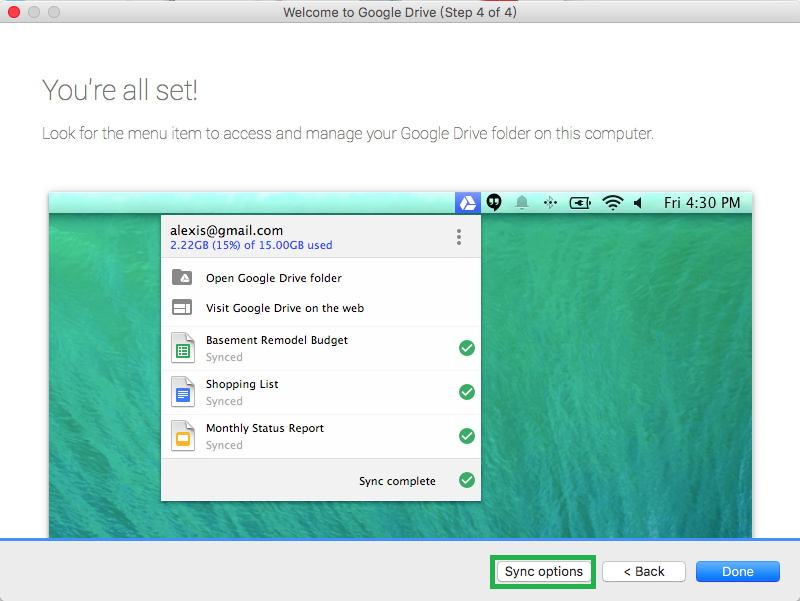This screenshot has width=800, height=601.
Task: Click the notification bell icon
Action: pyautogui.click(x=521, y=203)
